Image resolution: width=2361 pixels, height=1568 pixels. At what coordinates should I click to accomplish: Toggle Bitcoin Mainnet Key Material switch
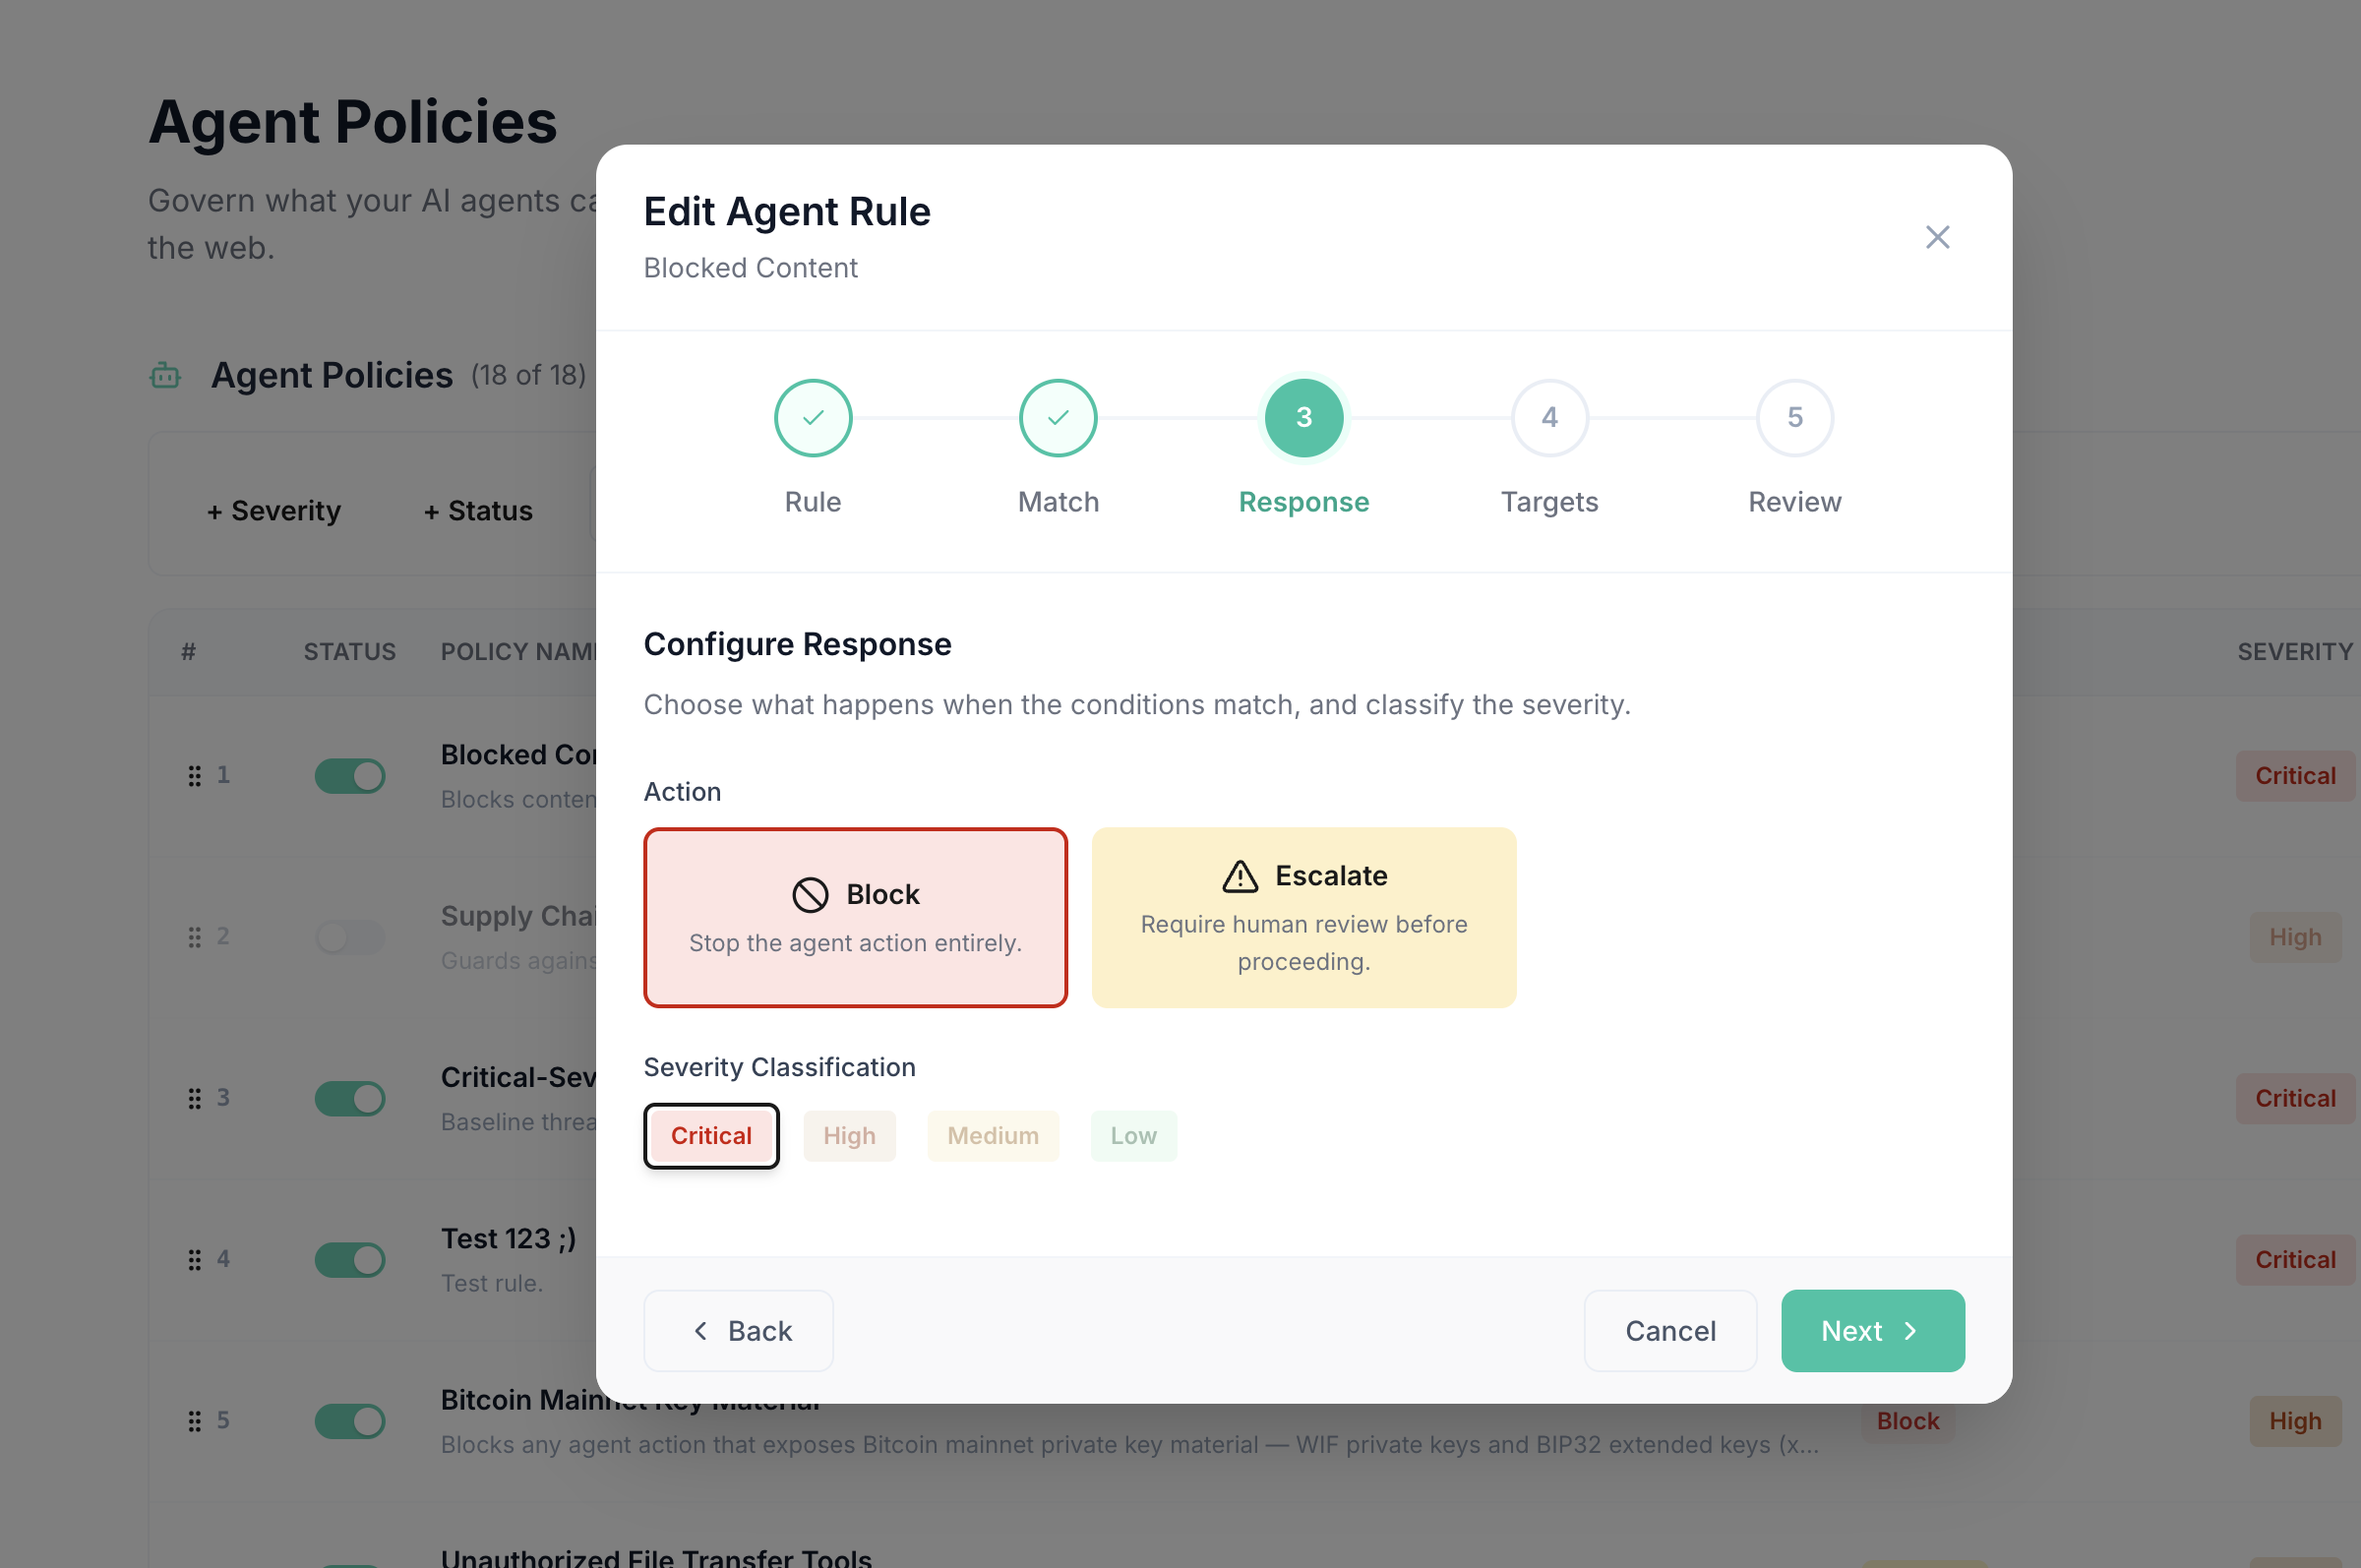coord(350,1421)
